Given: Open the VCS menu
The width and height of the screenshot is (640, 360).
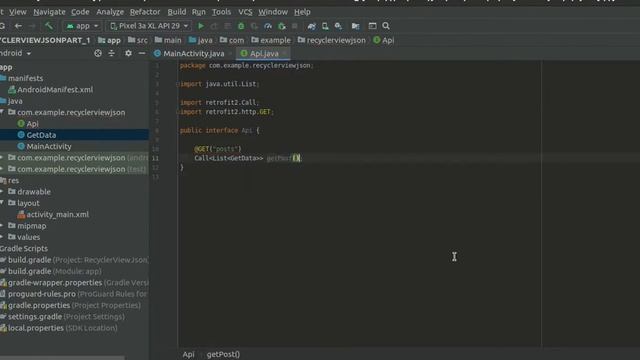Looking at the screenshot, I should pyautogui.click(x=245, y=12).
